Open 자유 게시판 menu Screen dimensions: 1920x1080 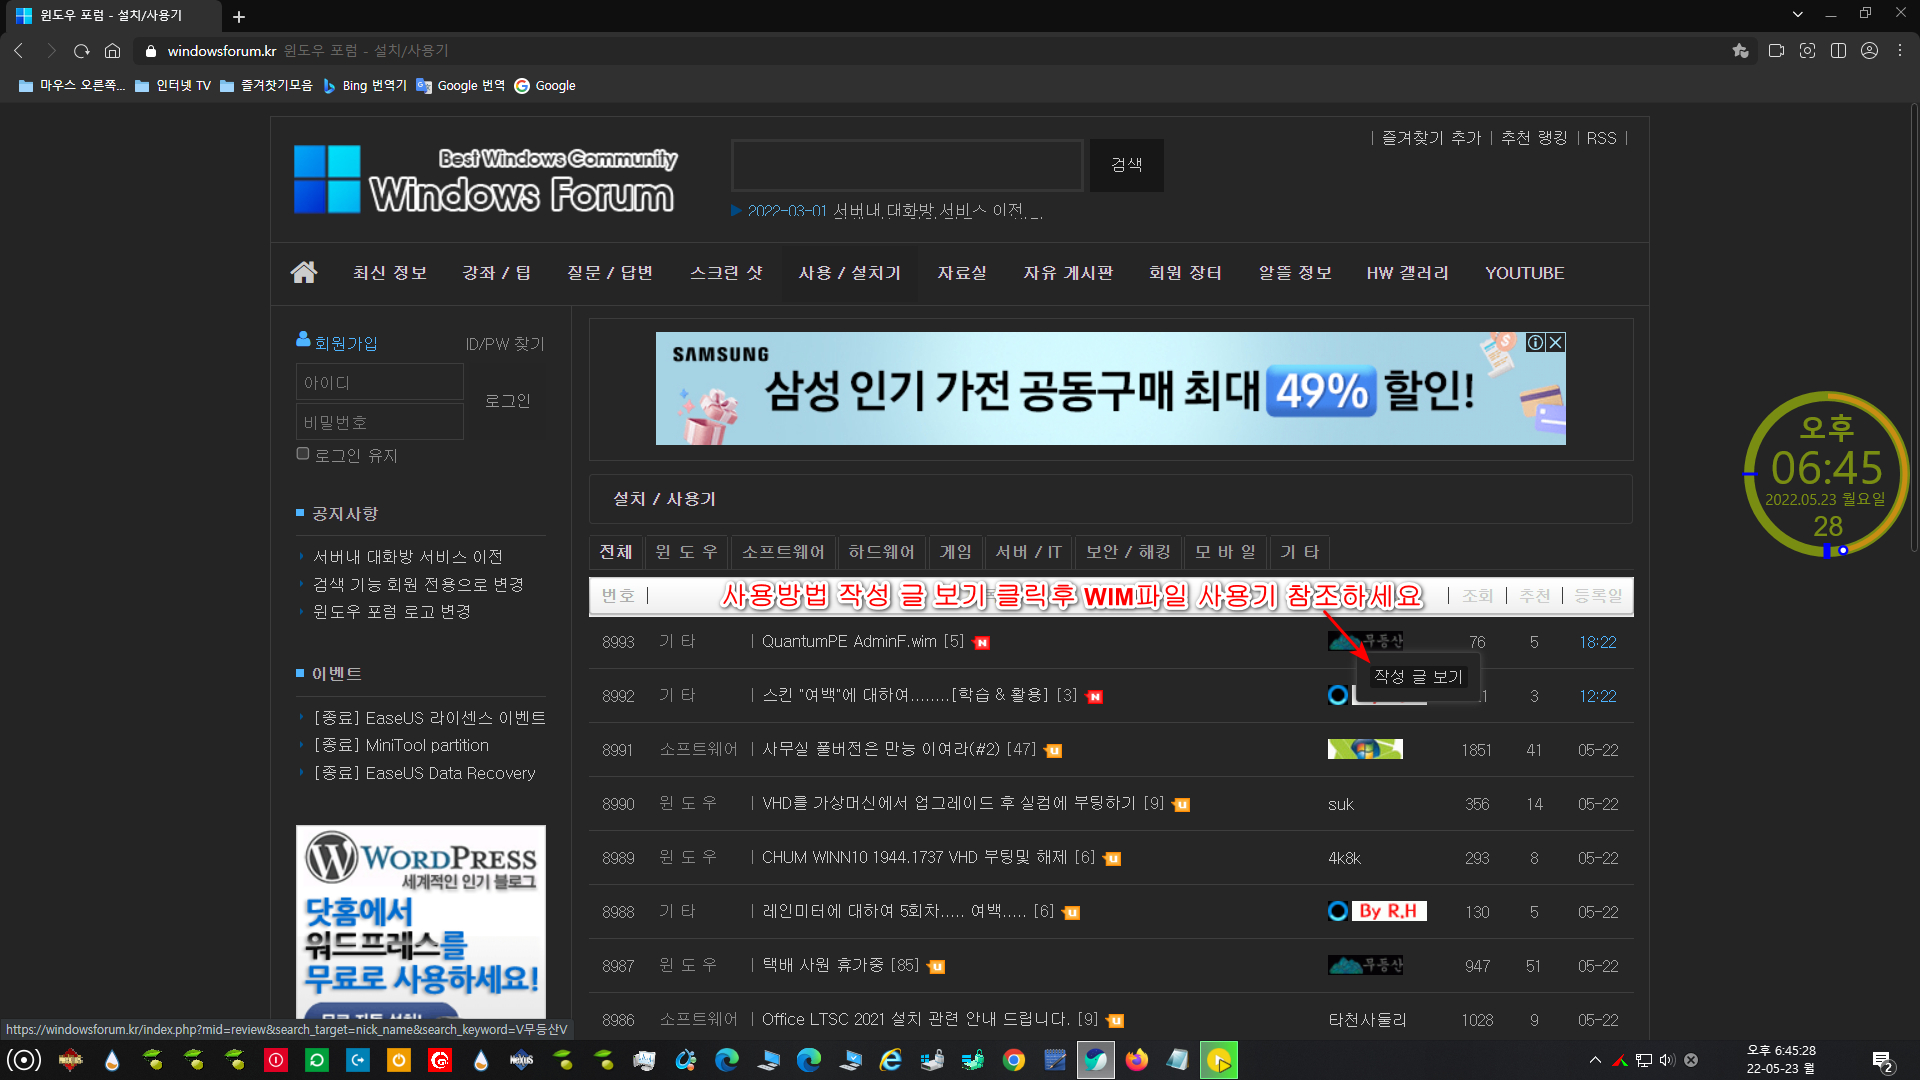pos(1067,273)
